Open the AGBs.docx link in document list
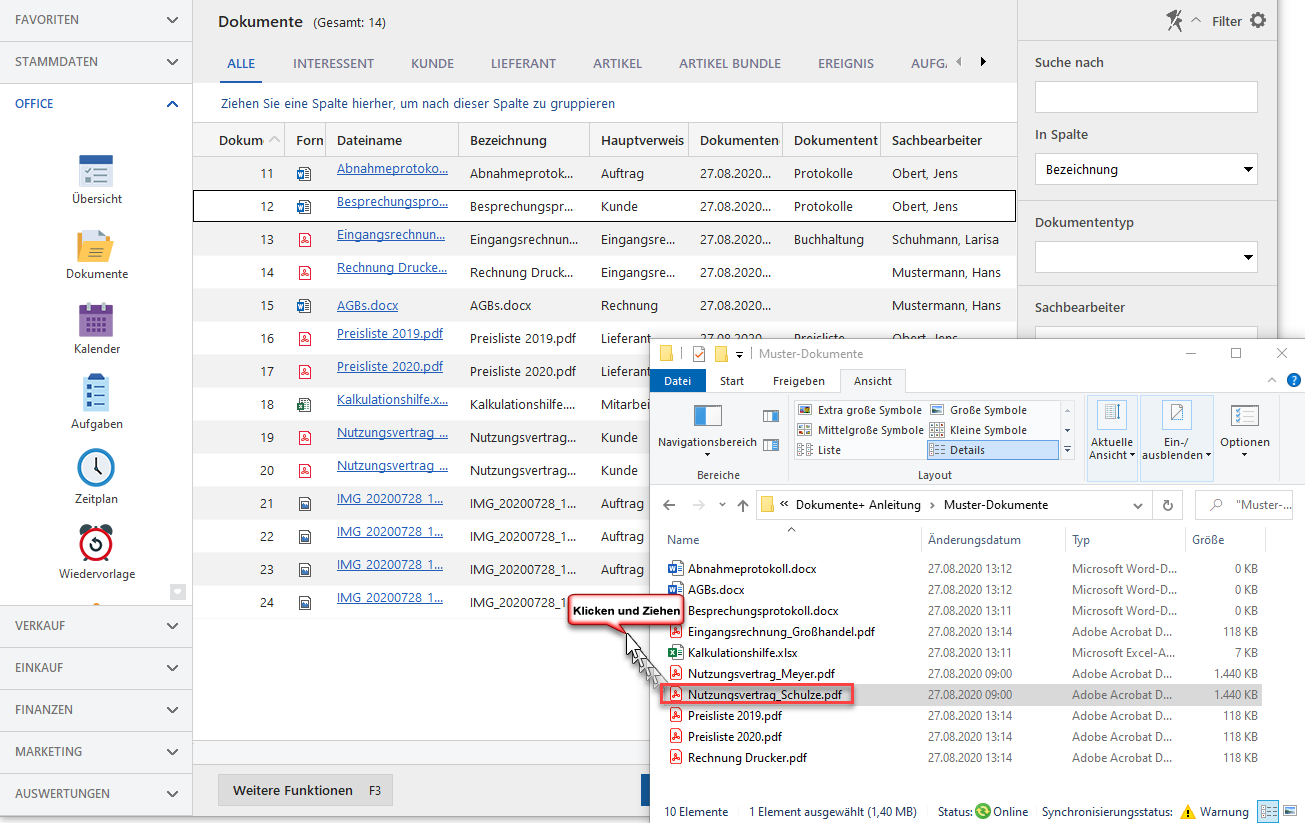The image size is (1305, 823). [367, 306]
